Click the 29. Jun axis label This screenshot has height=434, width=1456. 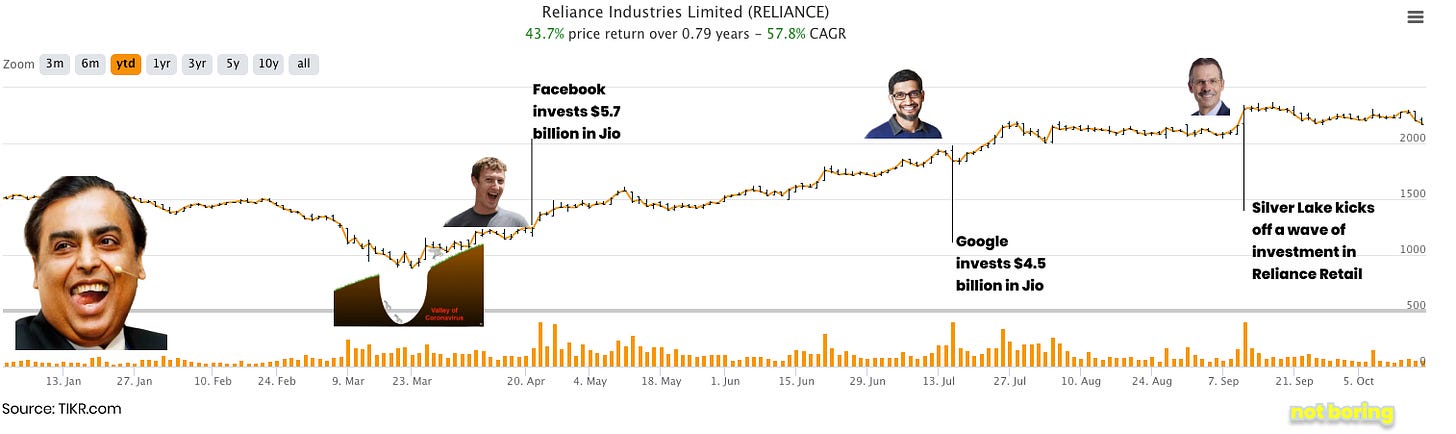coord(868,381)
